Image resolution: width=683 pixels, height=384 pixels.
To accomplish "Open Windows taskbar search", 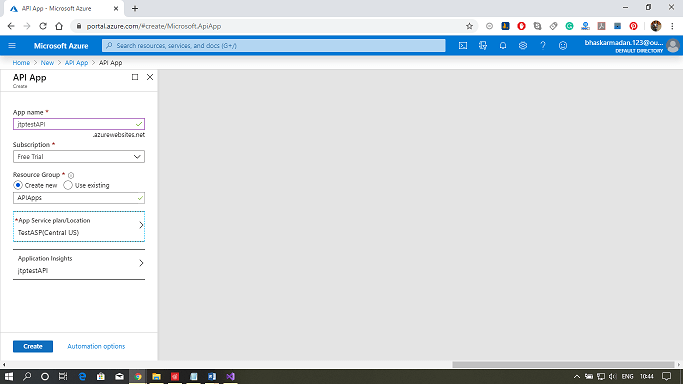I will click(x=27, y=377).
